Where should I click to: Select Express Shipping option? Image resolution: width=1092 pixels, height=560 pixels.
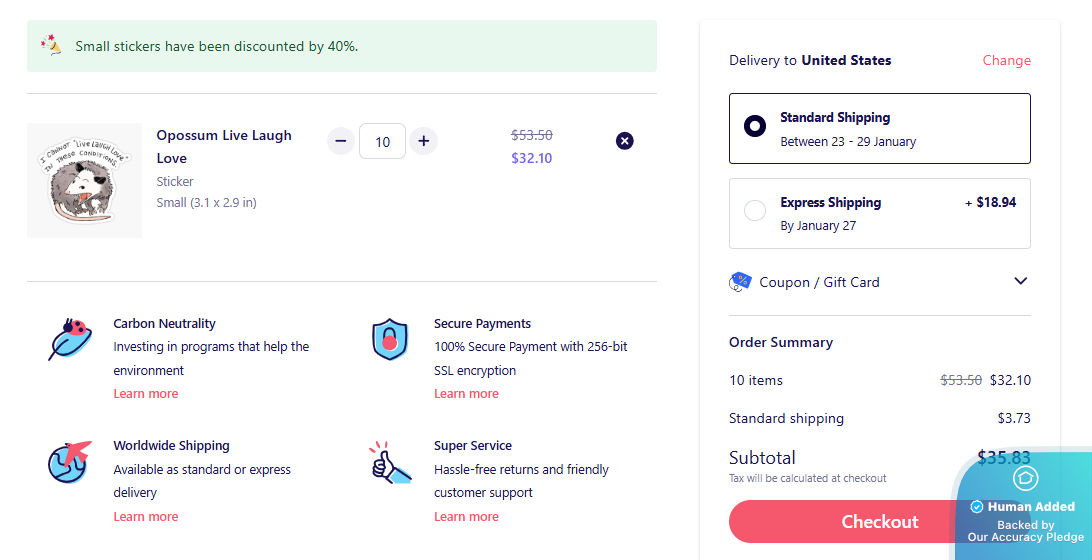(x=755, y=211)
